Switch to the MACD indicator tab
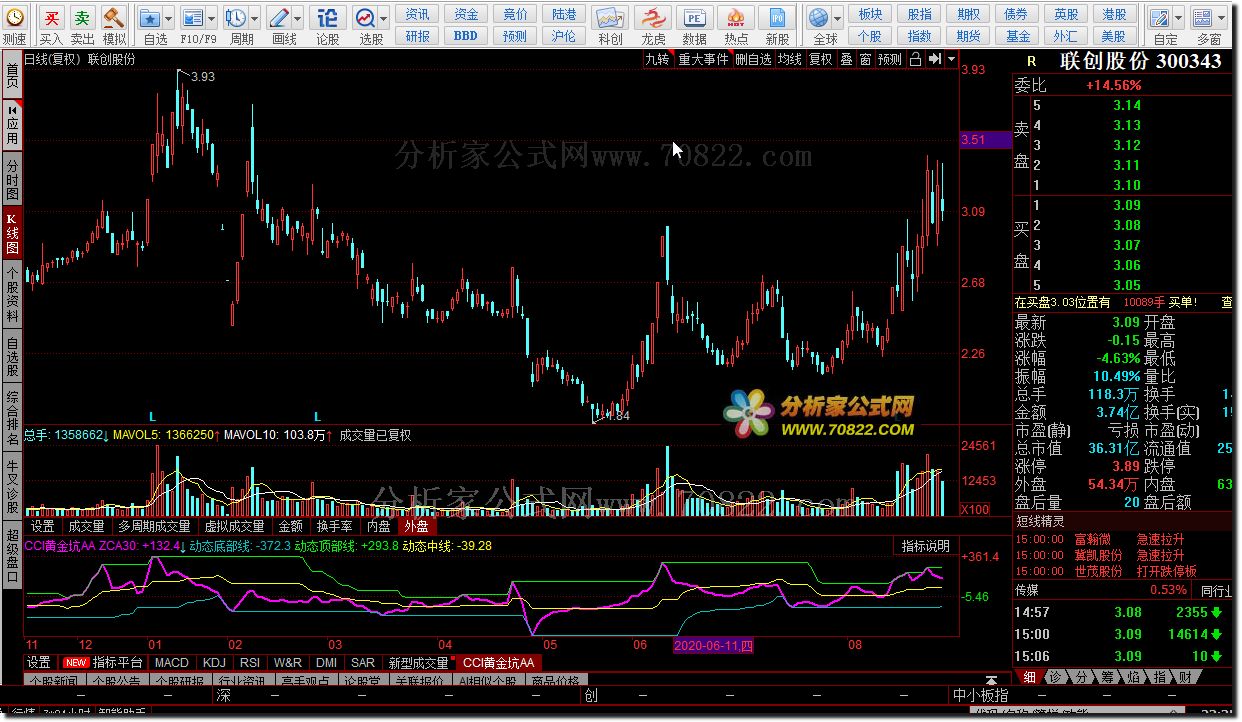Screen dimensions: 1242x722 coord(172,662)
